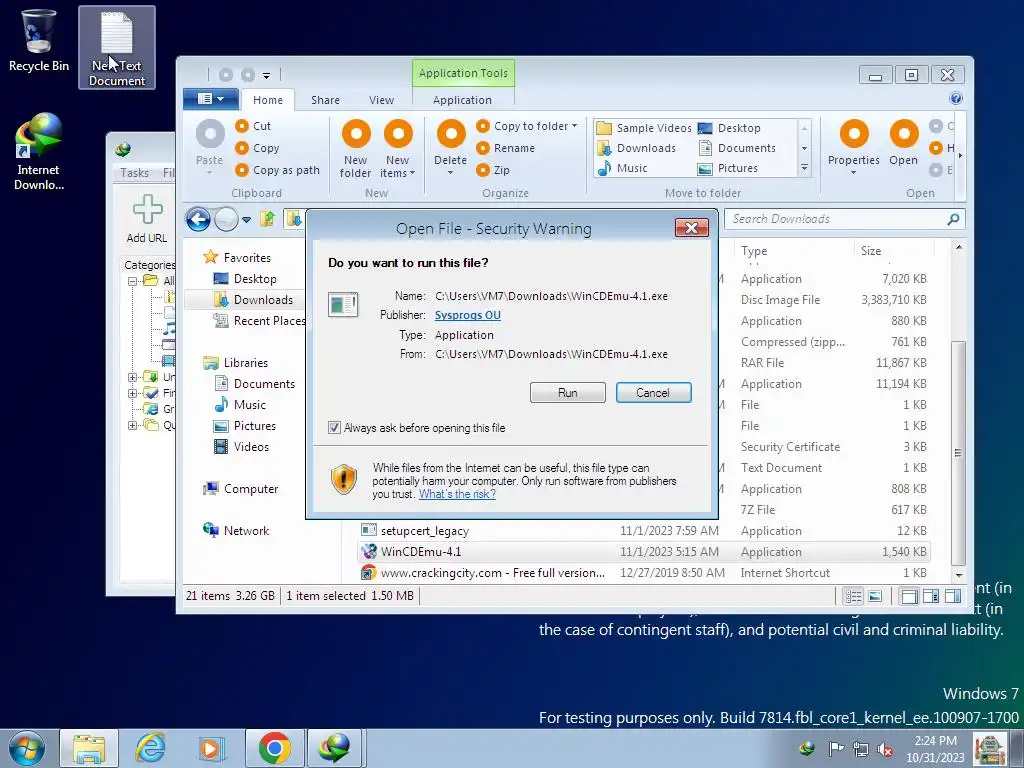Open the New items dropdown

pos(398,167)
